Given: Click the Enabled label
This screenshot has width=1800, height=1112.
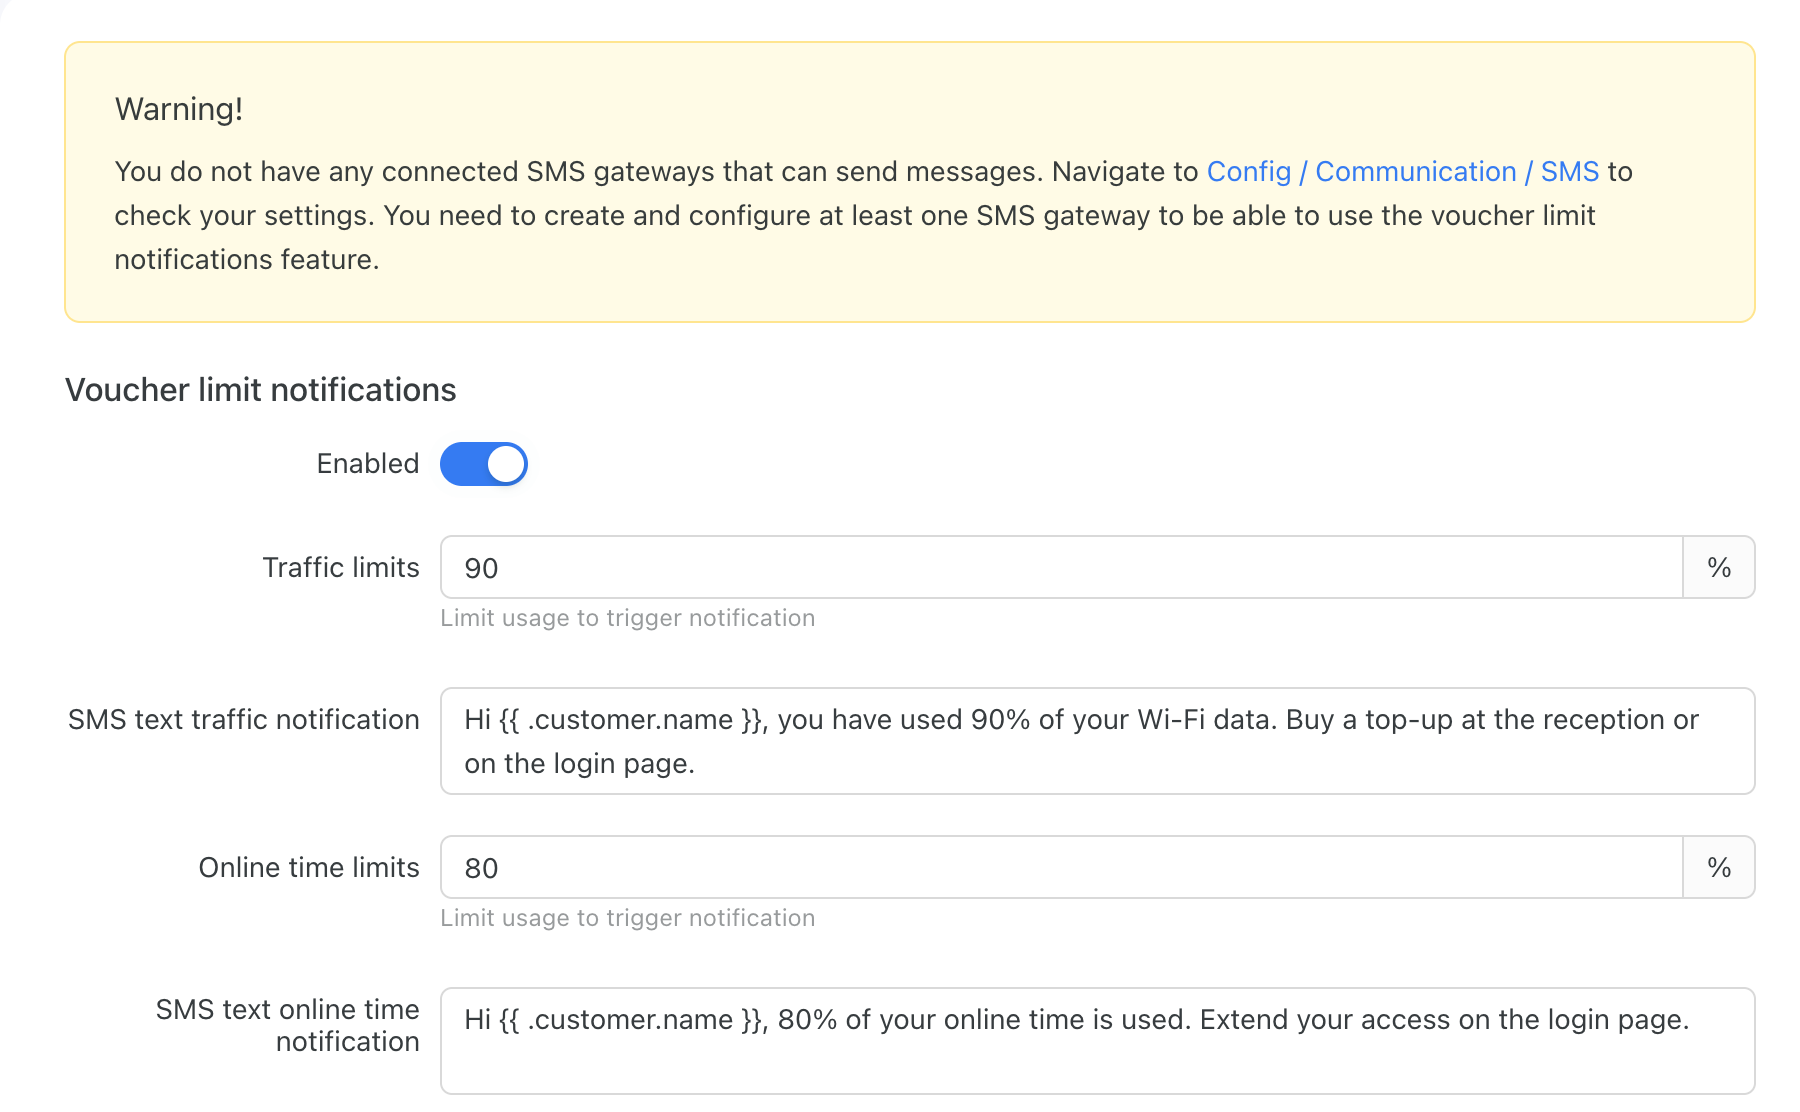Looking at the screenshot, I should click(368, 464).
